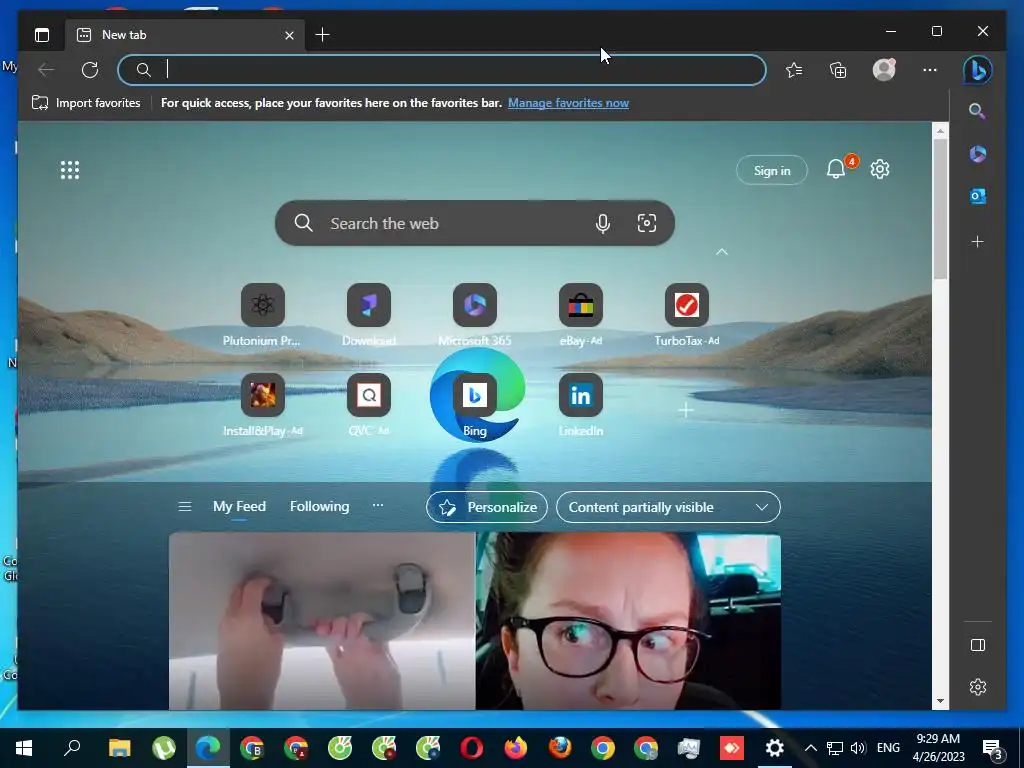Open the Bing chat sidebar button
Screen dimensions: 1024x768
(978, 70)
